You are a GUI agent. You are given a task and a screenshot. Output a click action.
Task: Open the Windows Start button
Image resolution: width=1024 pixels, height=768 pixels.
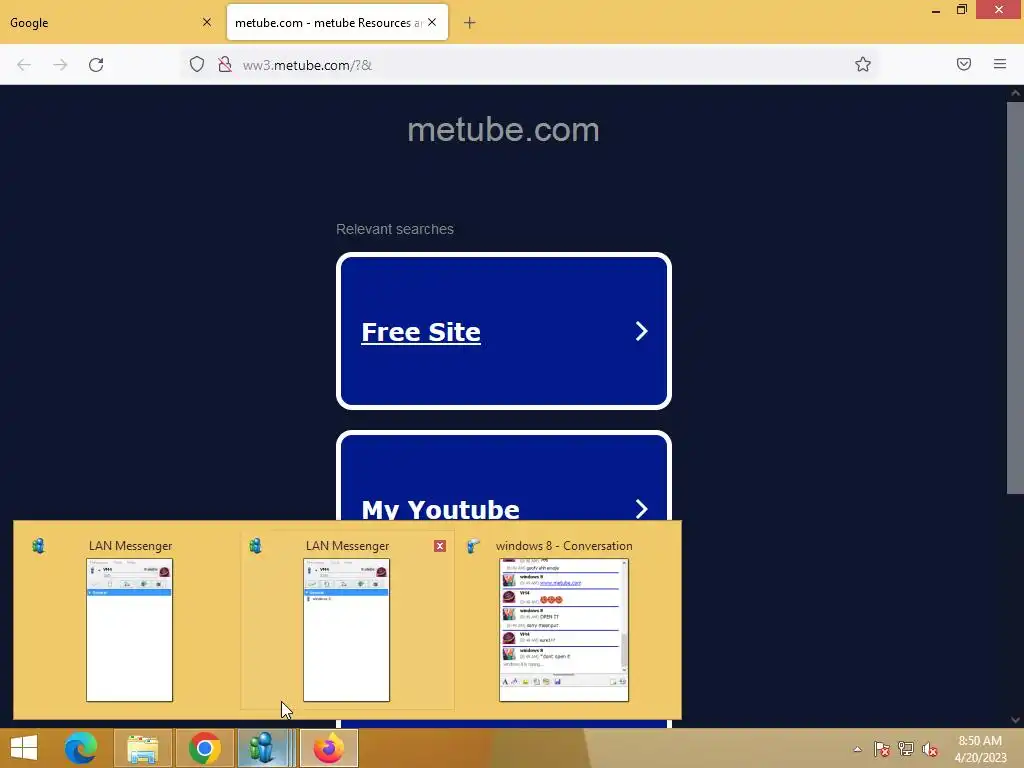pos(24,748)
